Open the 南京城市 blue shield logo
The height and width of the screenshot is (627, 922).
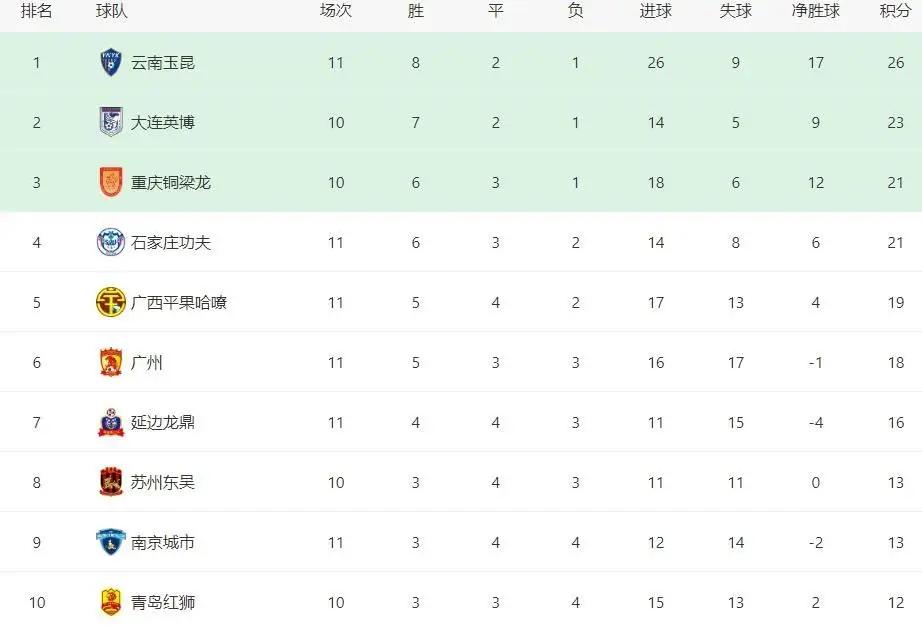click(x=111, y=542)
